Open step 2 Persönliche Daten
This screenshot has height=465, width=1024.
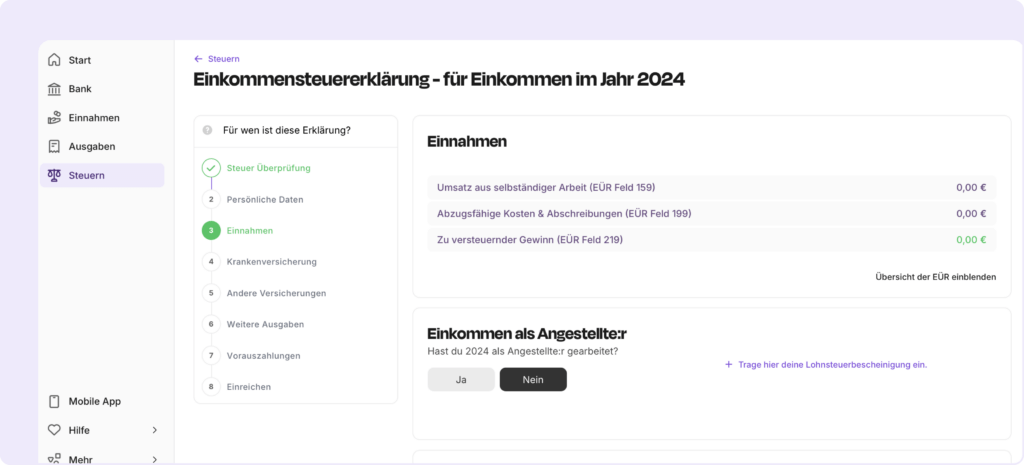point(264,200)
